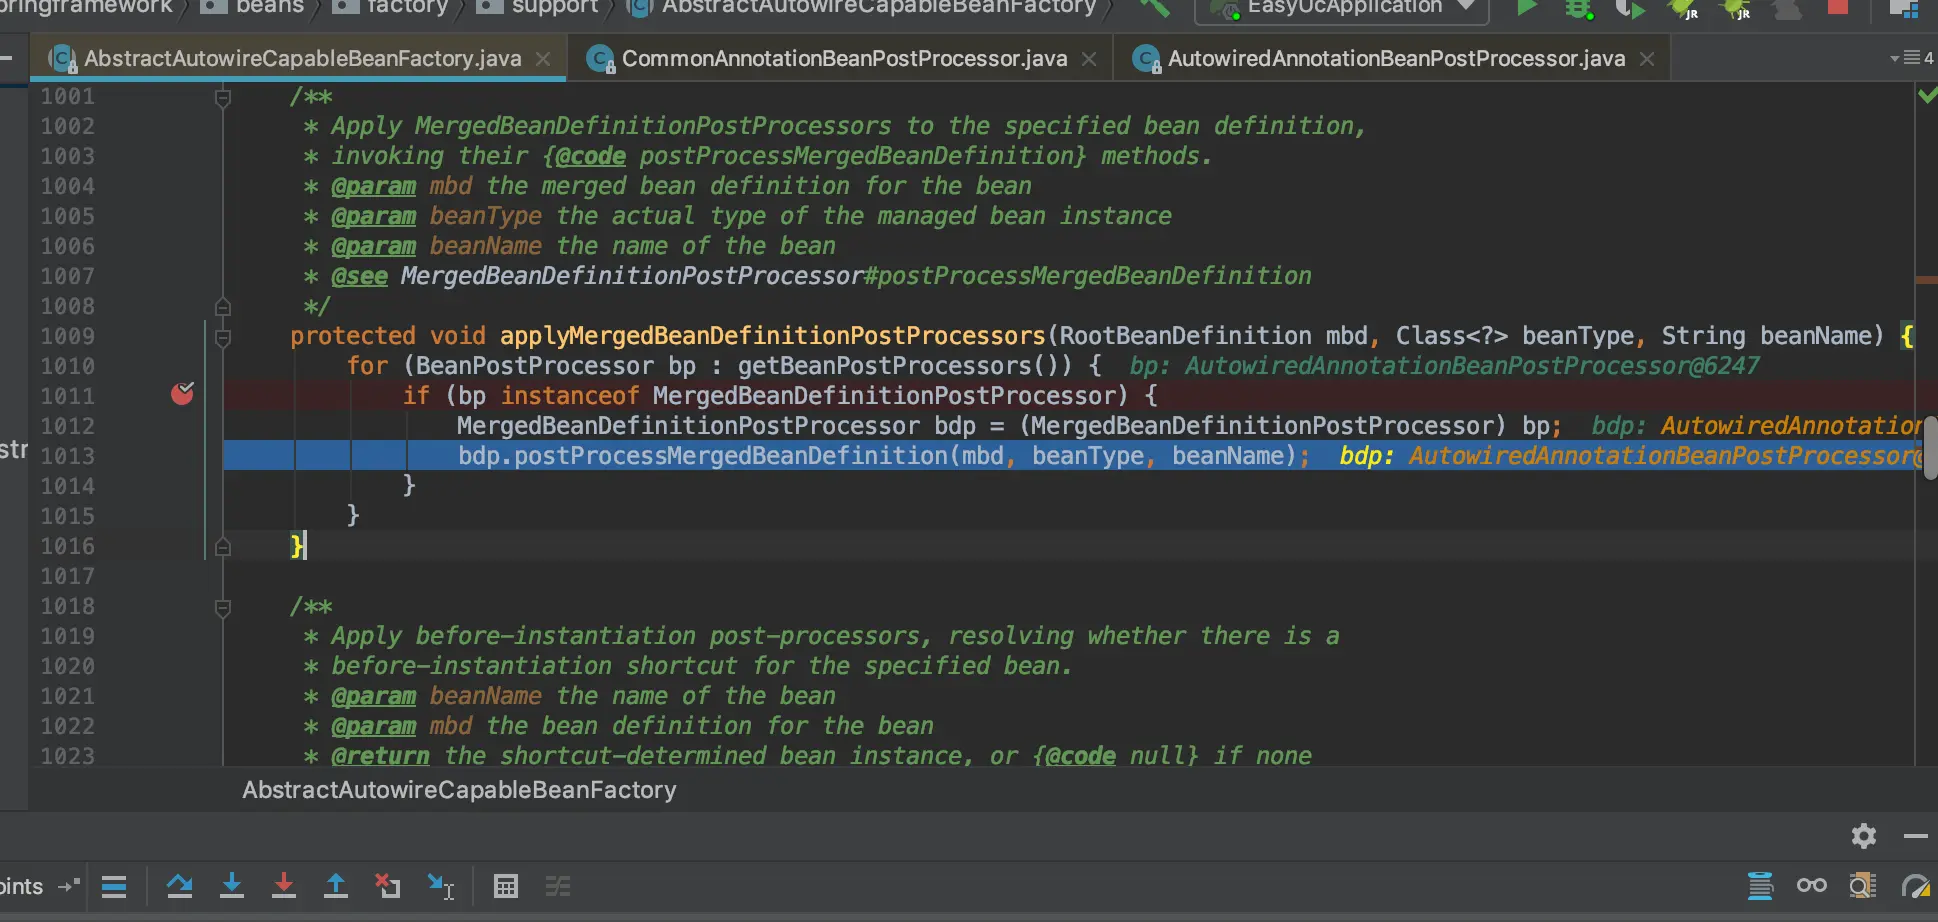Image resolution: width=1938 pixels, height=922 pixels.
Task: Select the support breadcrumb in navigation bar
Action: pos(537,7)
